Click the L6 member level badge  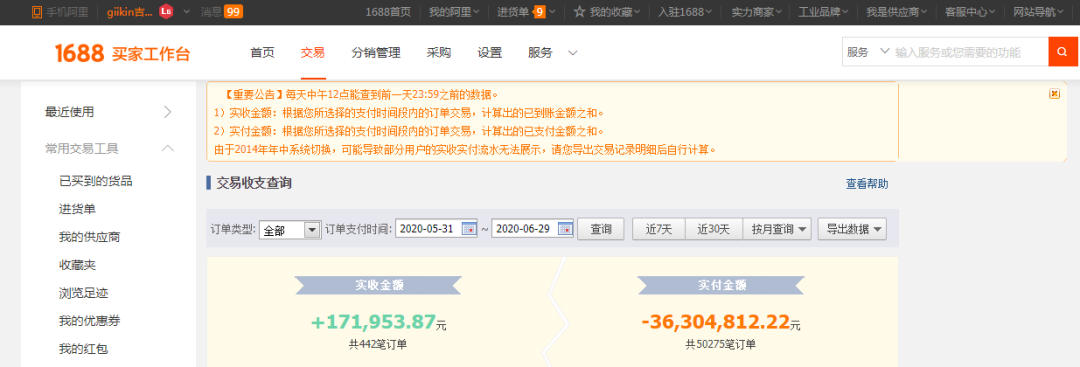(165, 12)
